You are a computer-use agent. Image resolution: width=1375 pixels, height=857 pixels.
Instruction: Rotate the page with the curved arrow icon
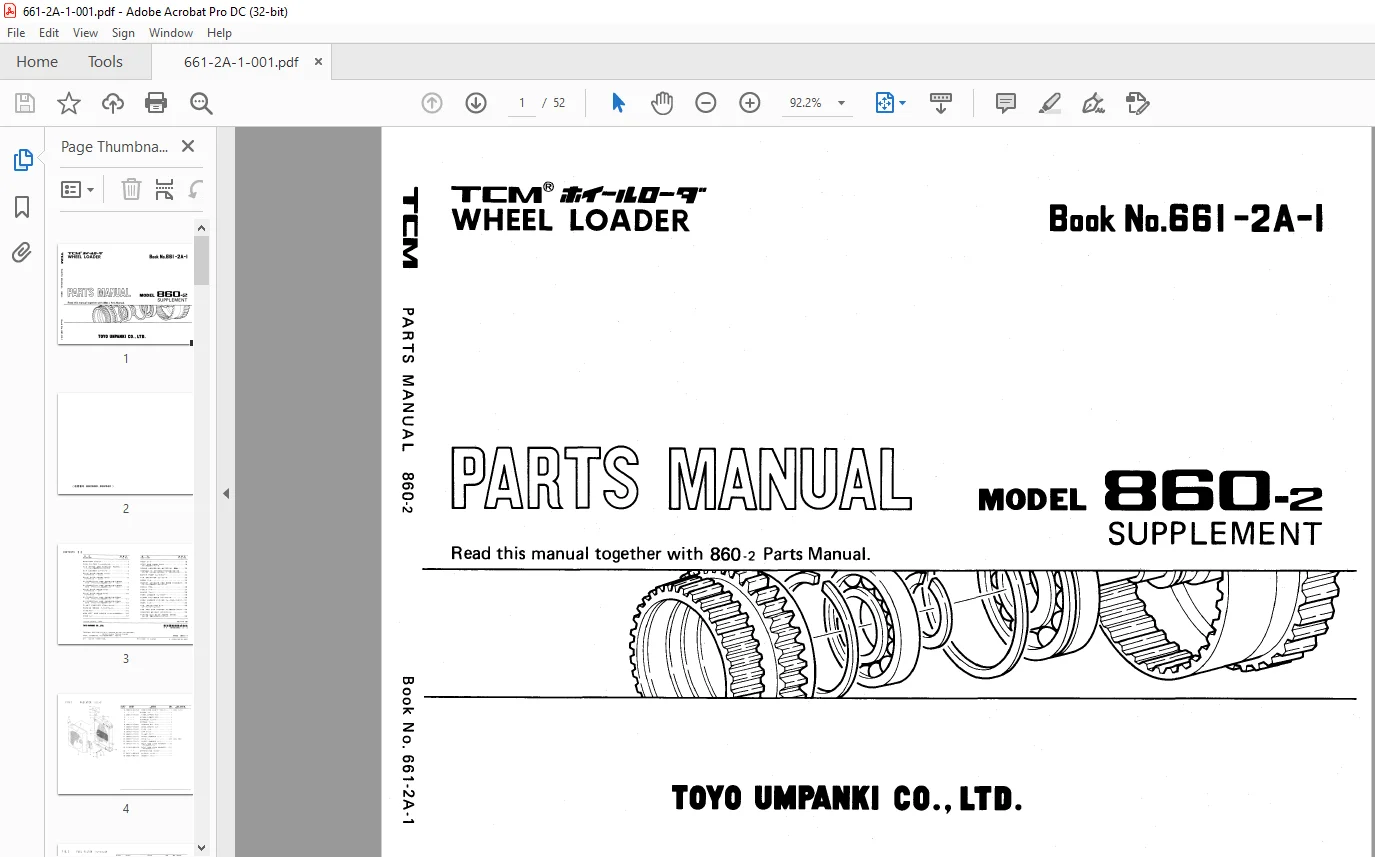(x=196, y=189)
